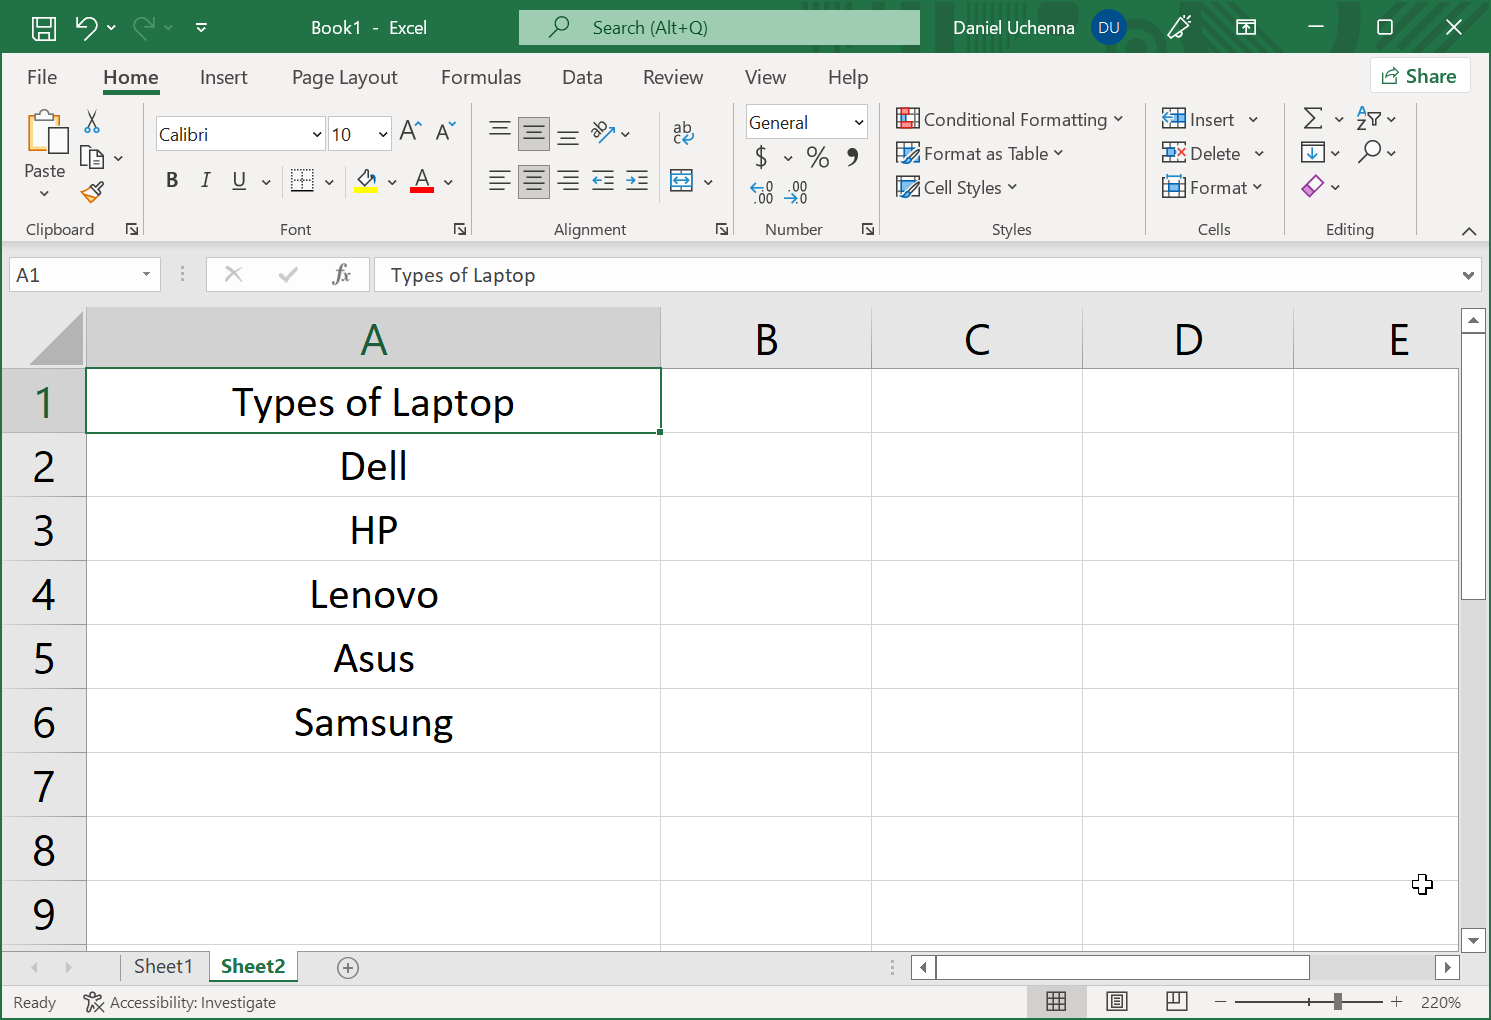Open the Formulas ribbon tab
Image resolution: width=1491 pixels, height=1020 pixels.
click(481, 77)
